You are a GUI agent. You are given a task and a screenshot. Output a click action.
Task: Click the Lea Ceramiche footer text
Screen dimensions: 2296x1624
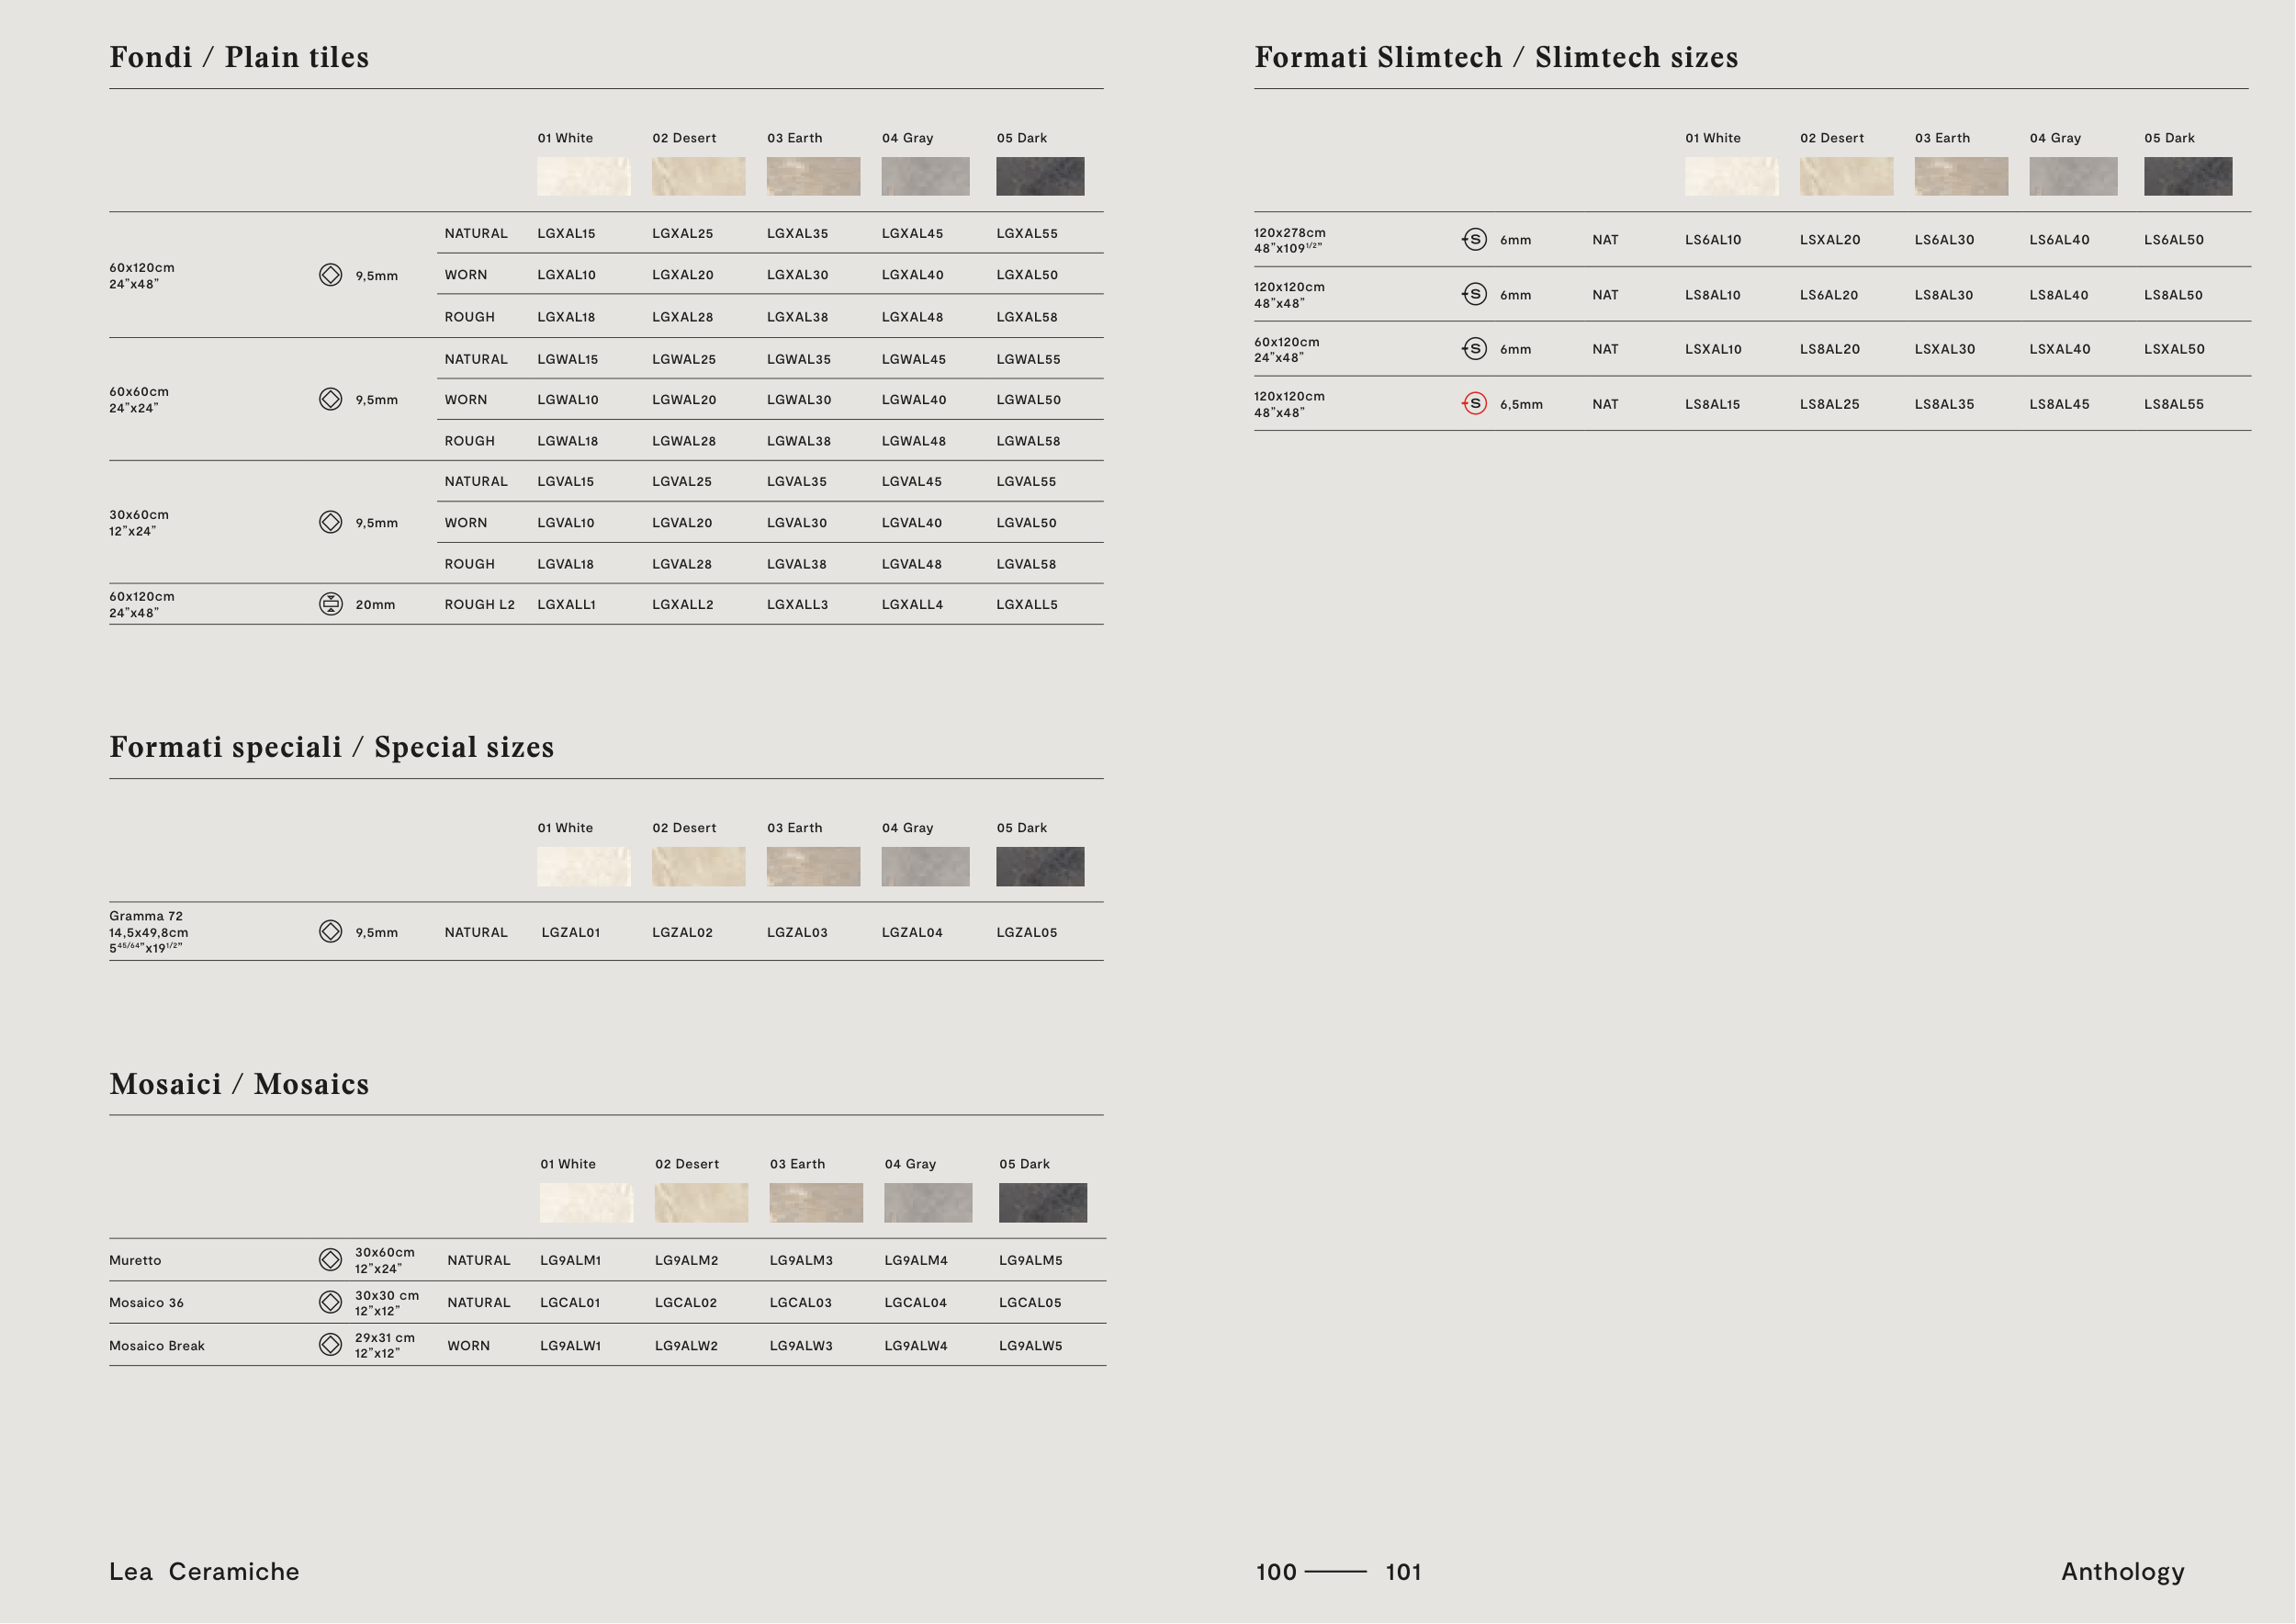click(x=204, y=1572)
